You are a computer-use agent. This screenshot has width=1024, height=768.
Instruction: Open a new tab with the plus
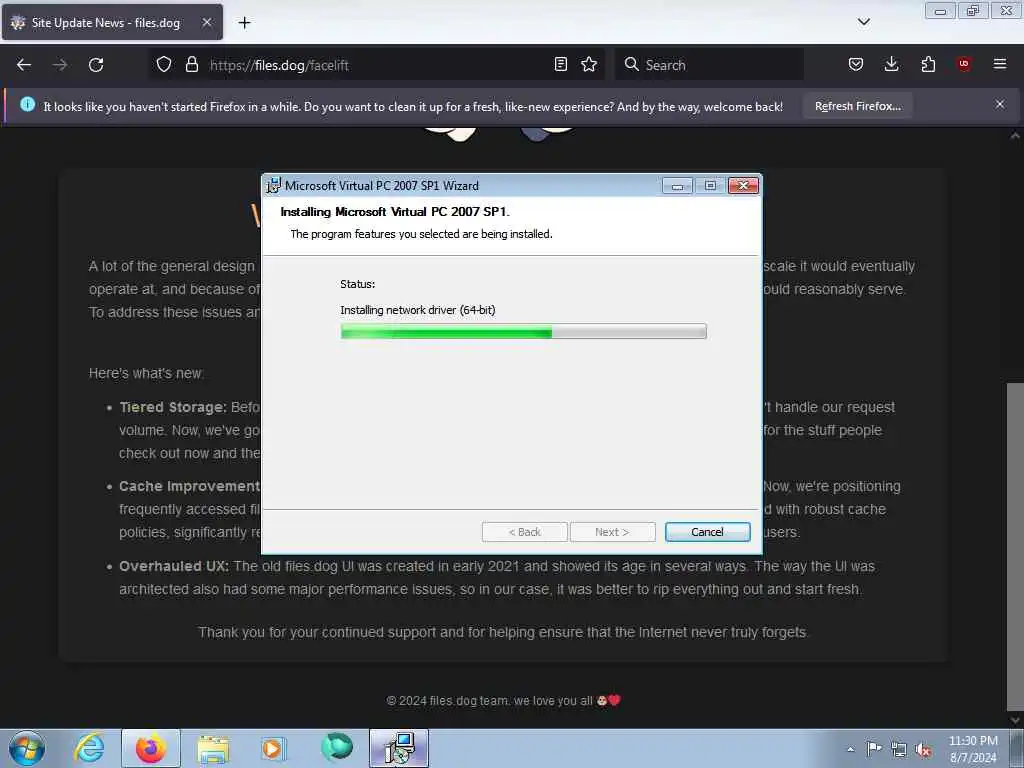pyautogui.click(x=244, y=23)
